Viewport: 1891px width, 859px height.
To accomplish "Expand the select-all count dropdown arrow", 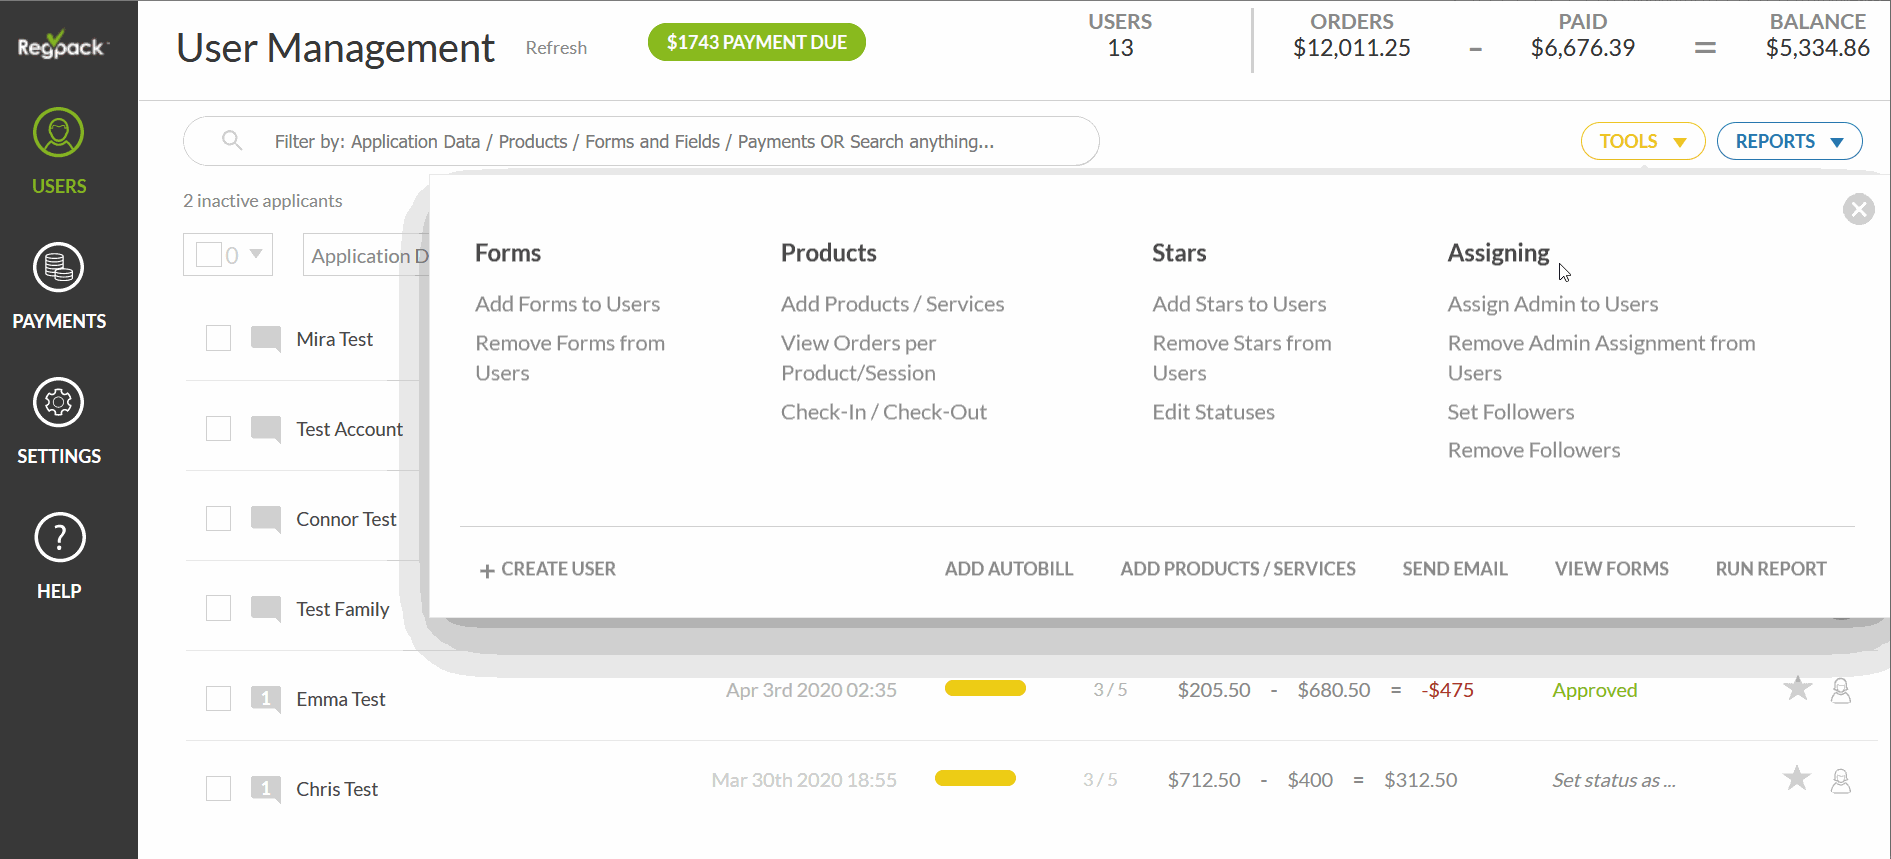I will pos(256,254).
